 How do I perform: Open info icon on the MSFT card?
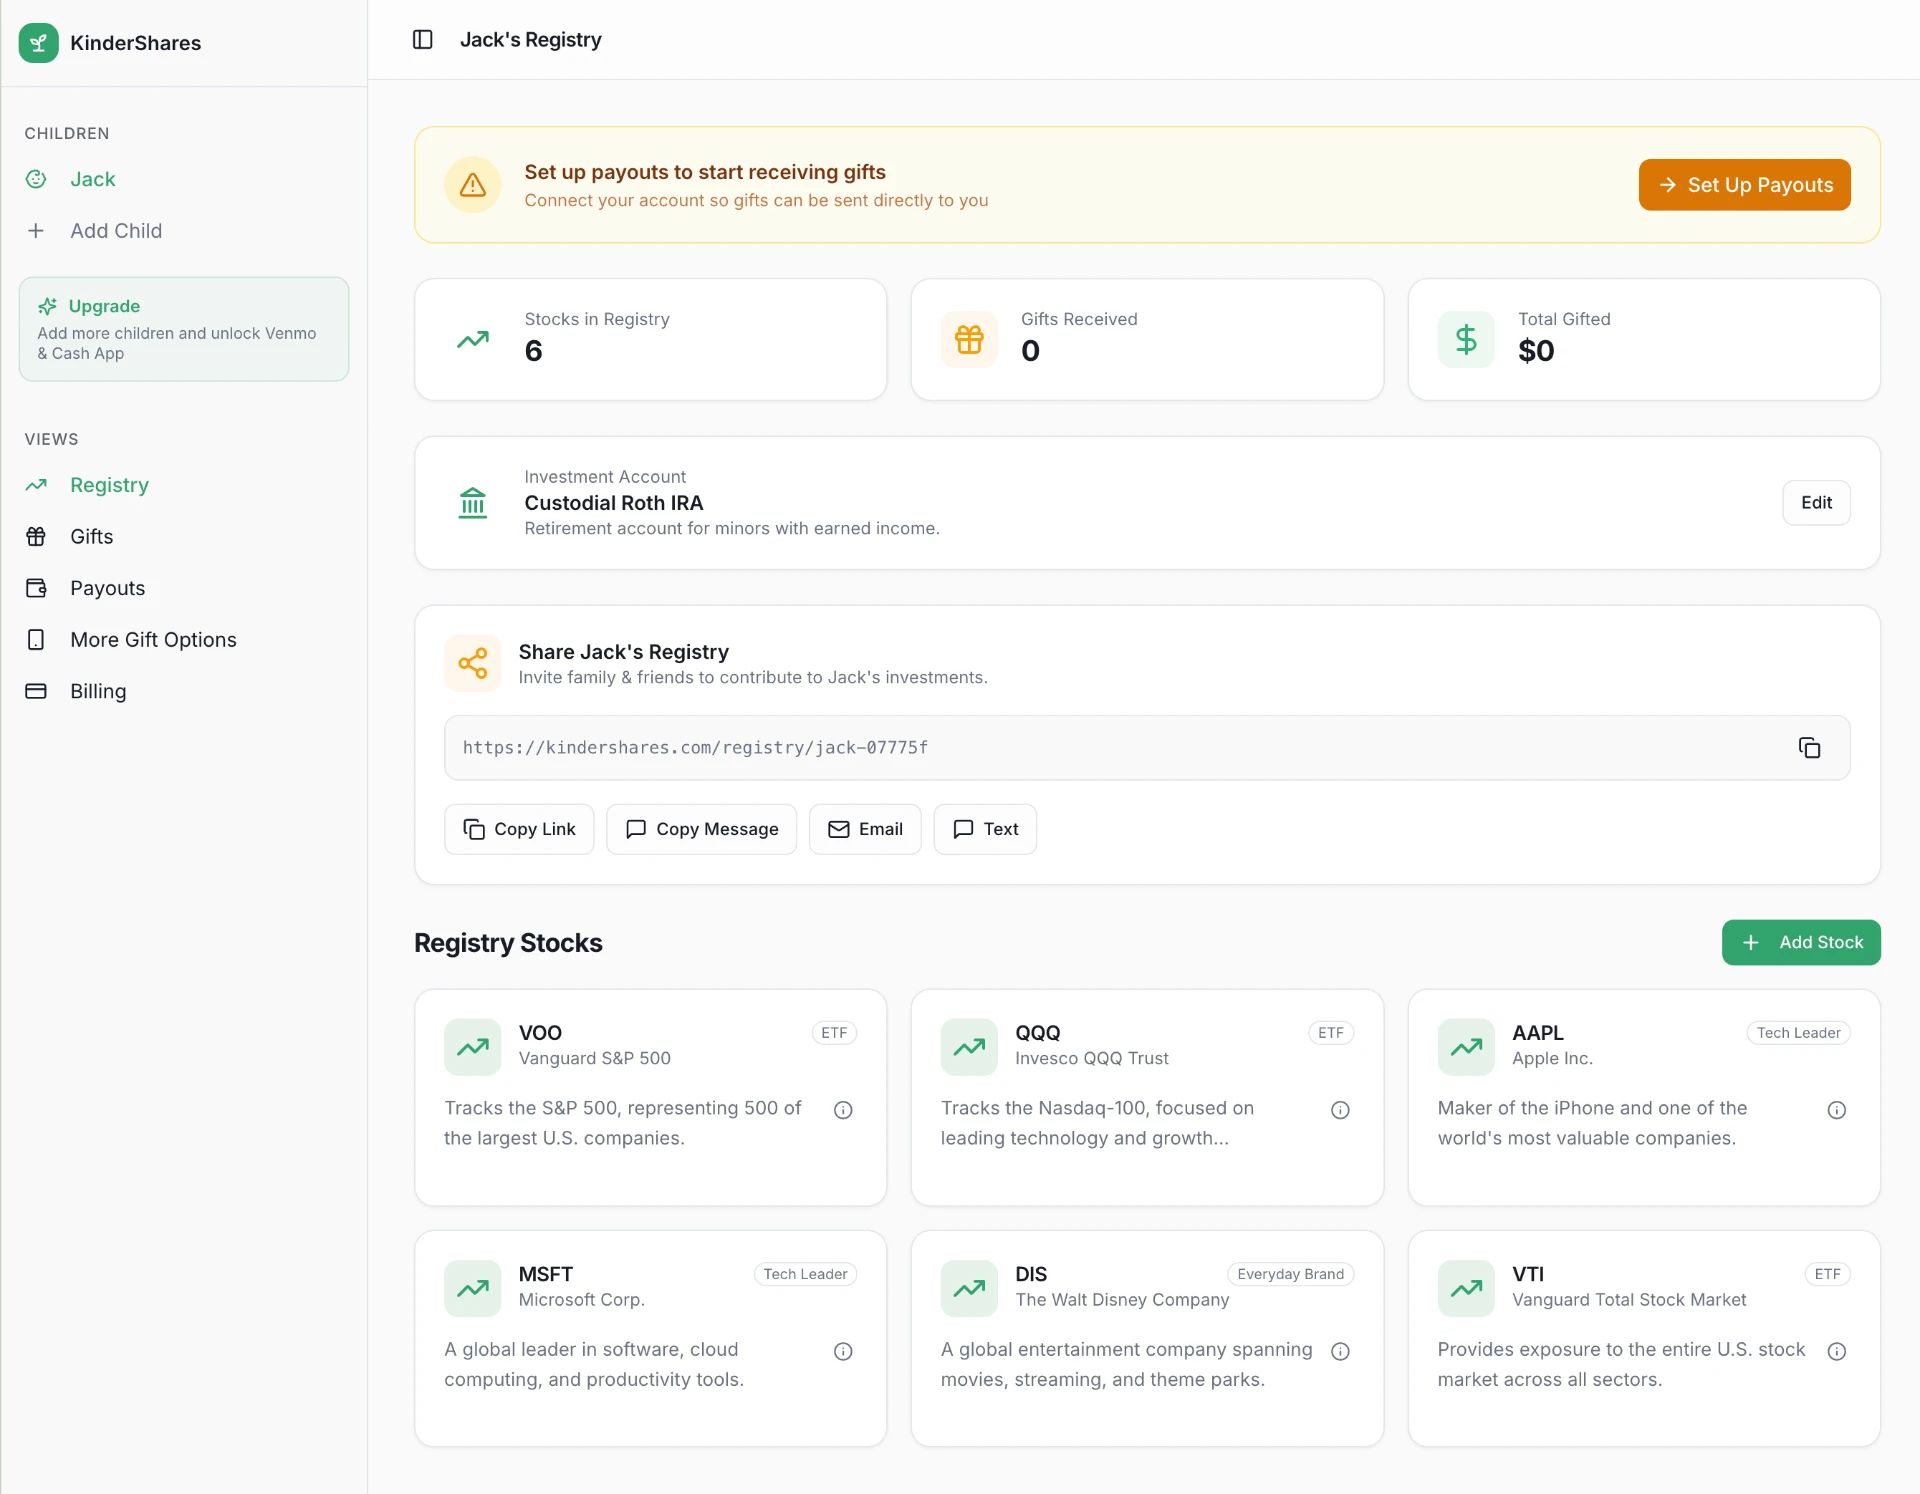(843, 1352)
